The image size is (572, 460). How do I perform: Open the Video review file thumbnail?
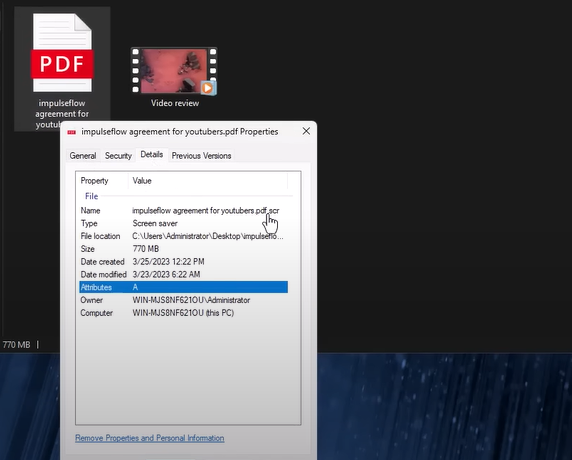[174, 71]
